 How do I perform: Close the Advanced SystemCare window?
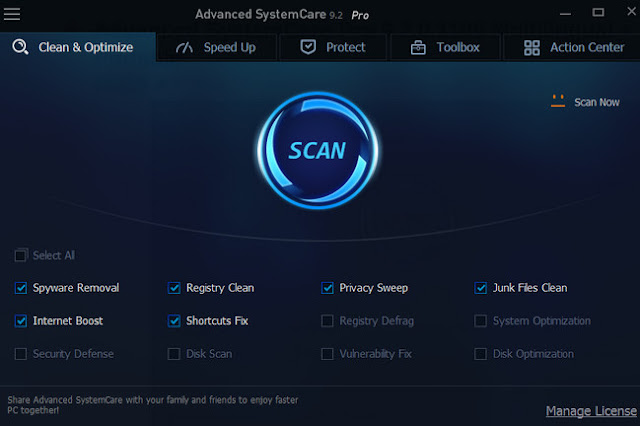point(631,11)
